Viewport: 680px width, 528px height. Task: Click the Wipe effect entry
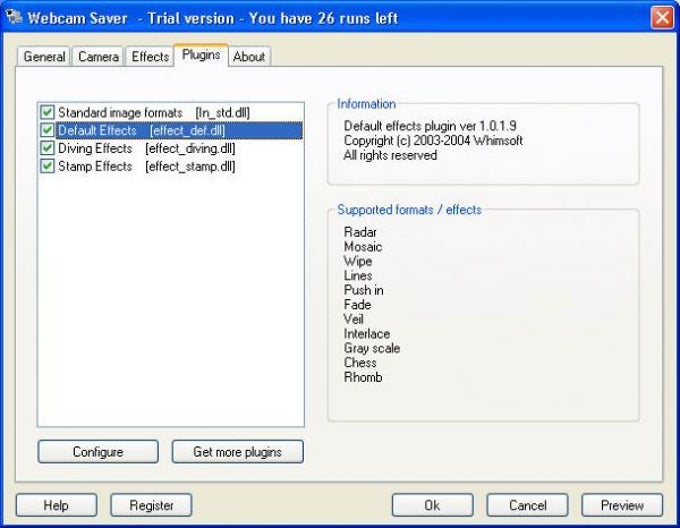358,261
